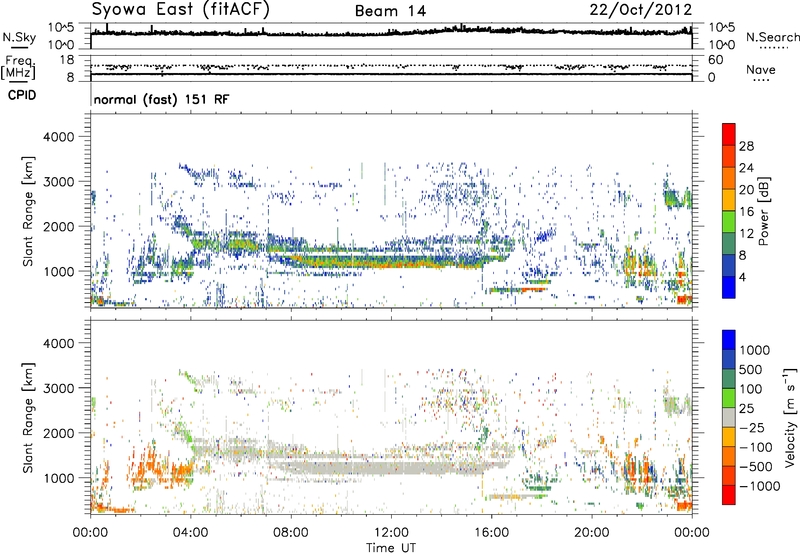Click the 'Nave' legend label
800x554 pixels.
pos(761,70)
